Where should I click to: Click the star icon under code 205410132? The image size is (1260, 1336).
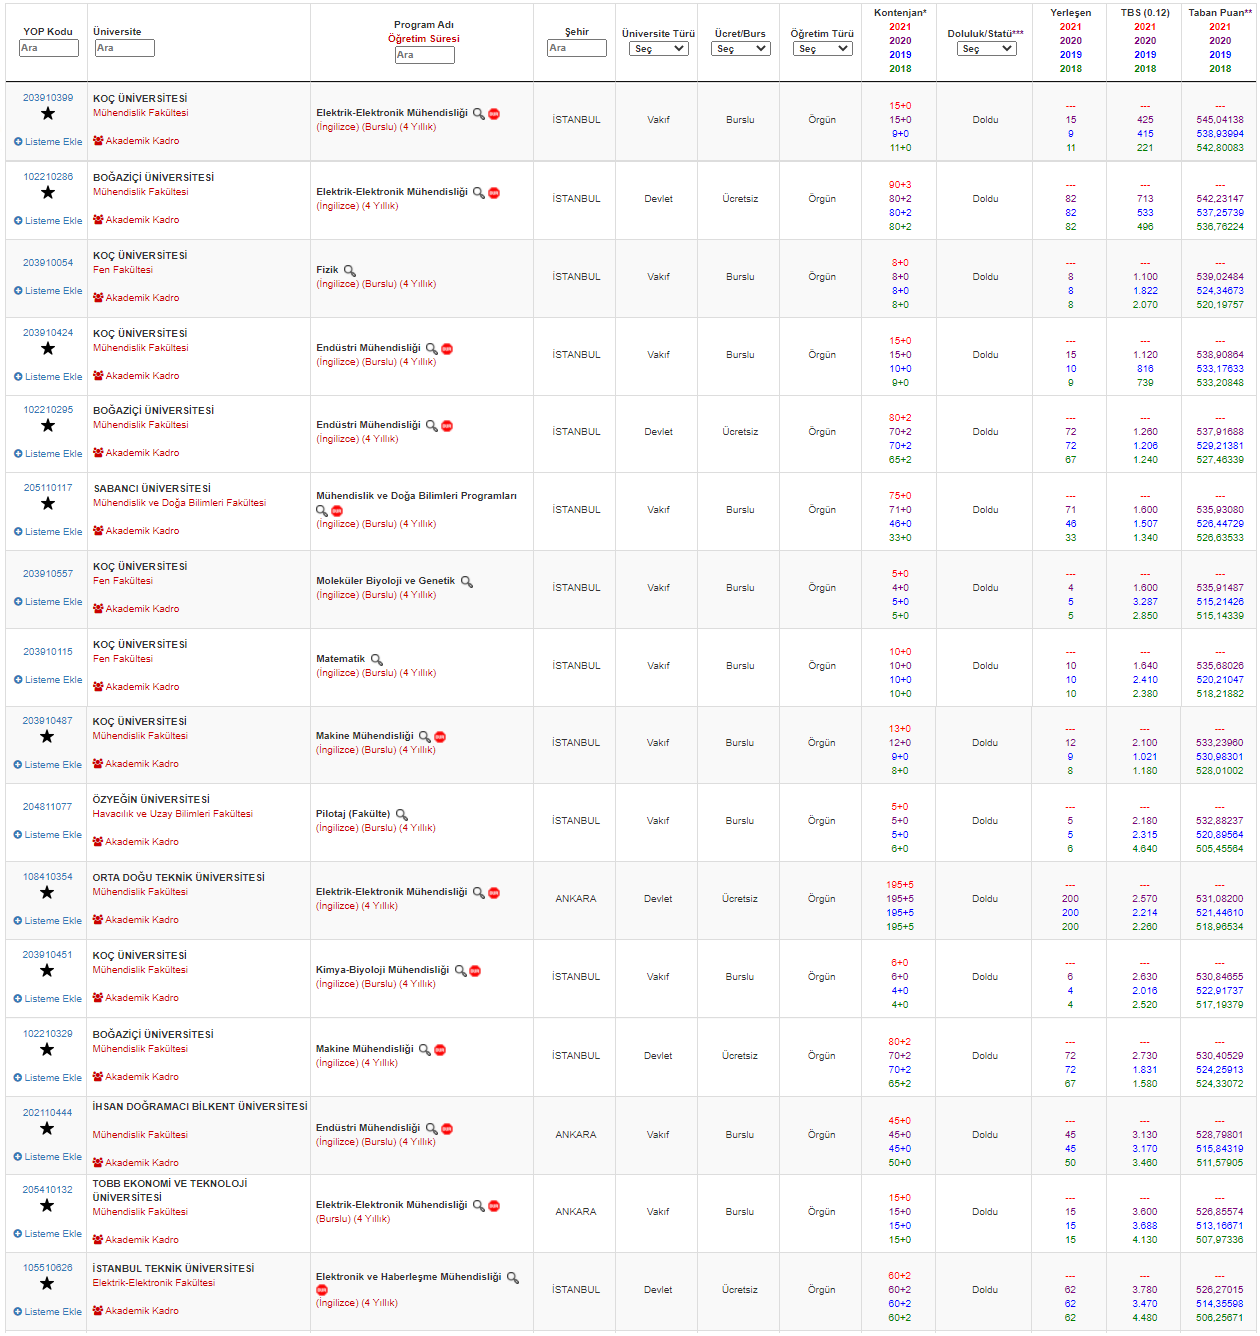tap(47, 1206)
